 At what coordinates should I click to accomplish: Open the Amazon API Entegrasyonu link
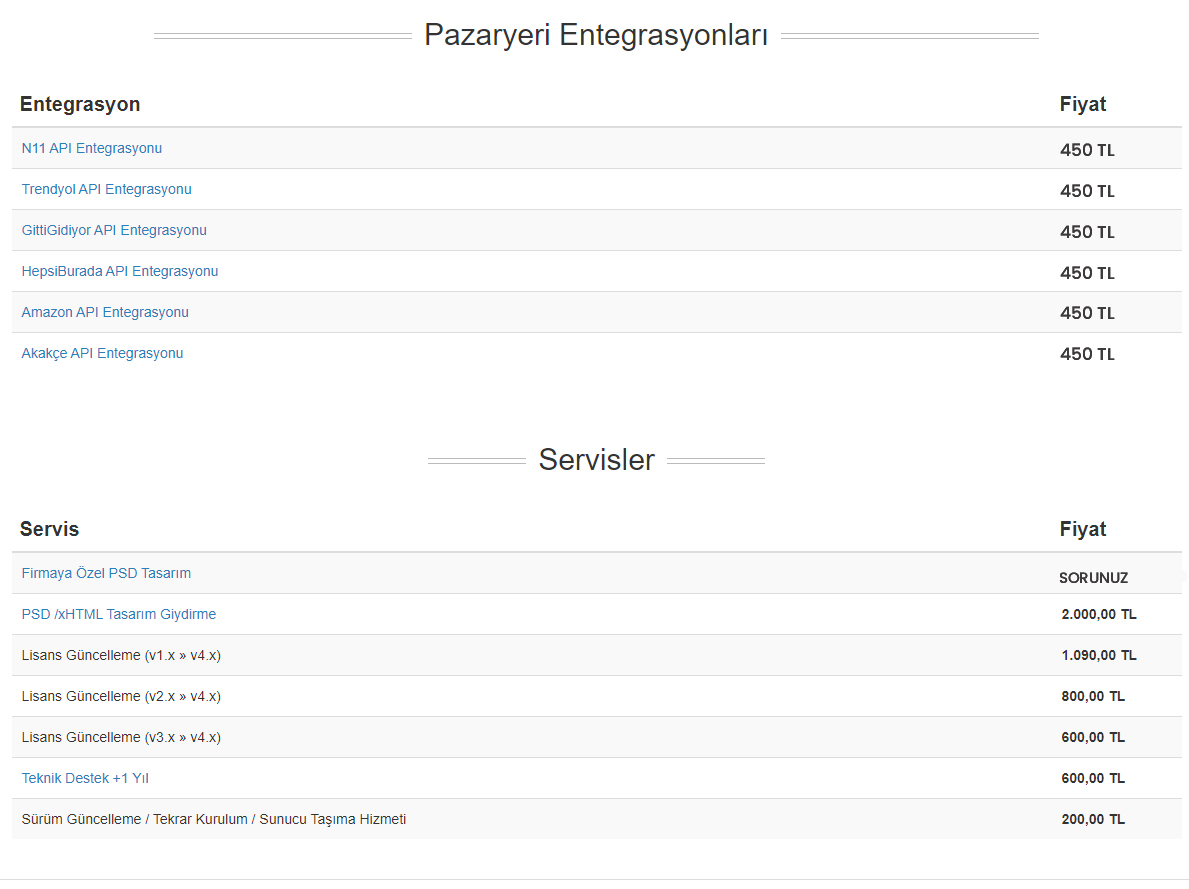point(105,313)
